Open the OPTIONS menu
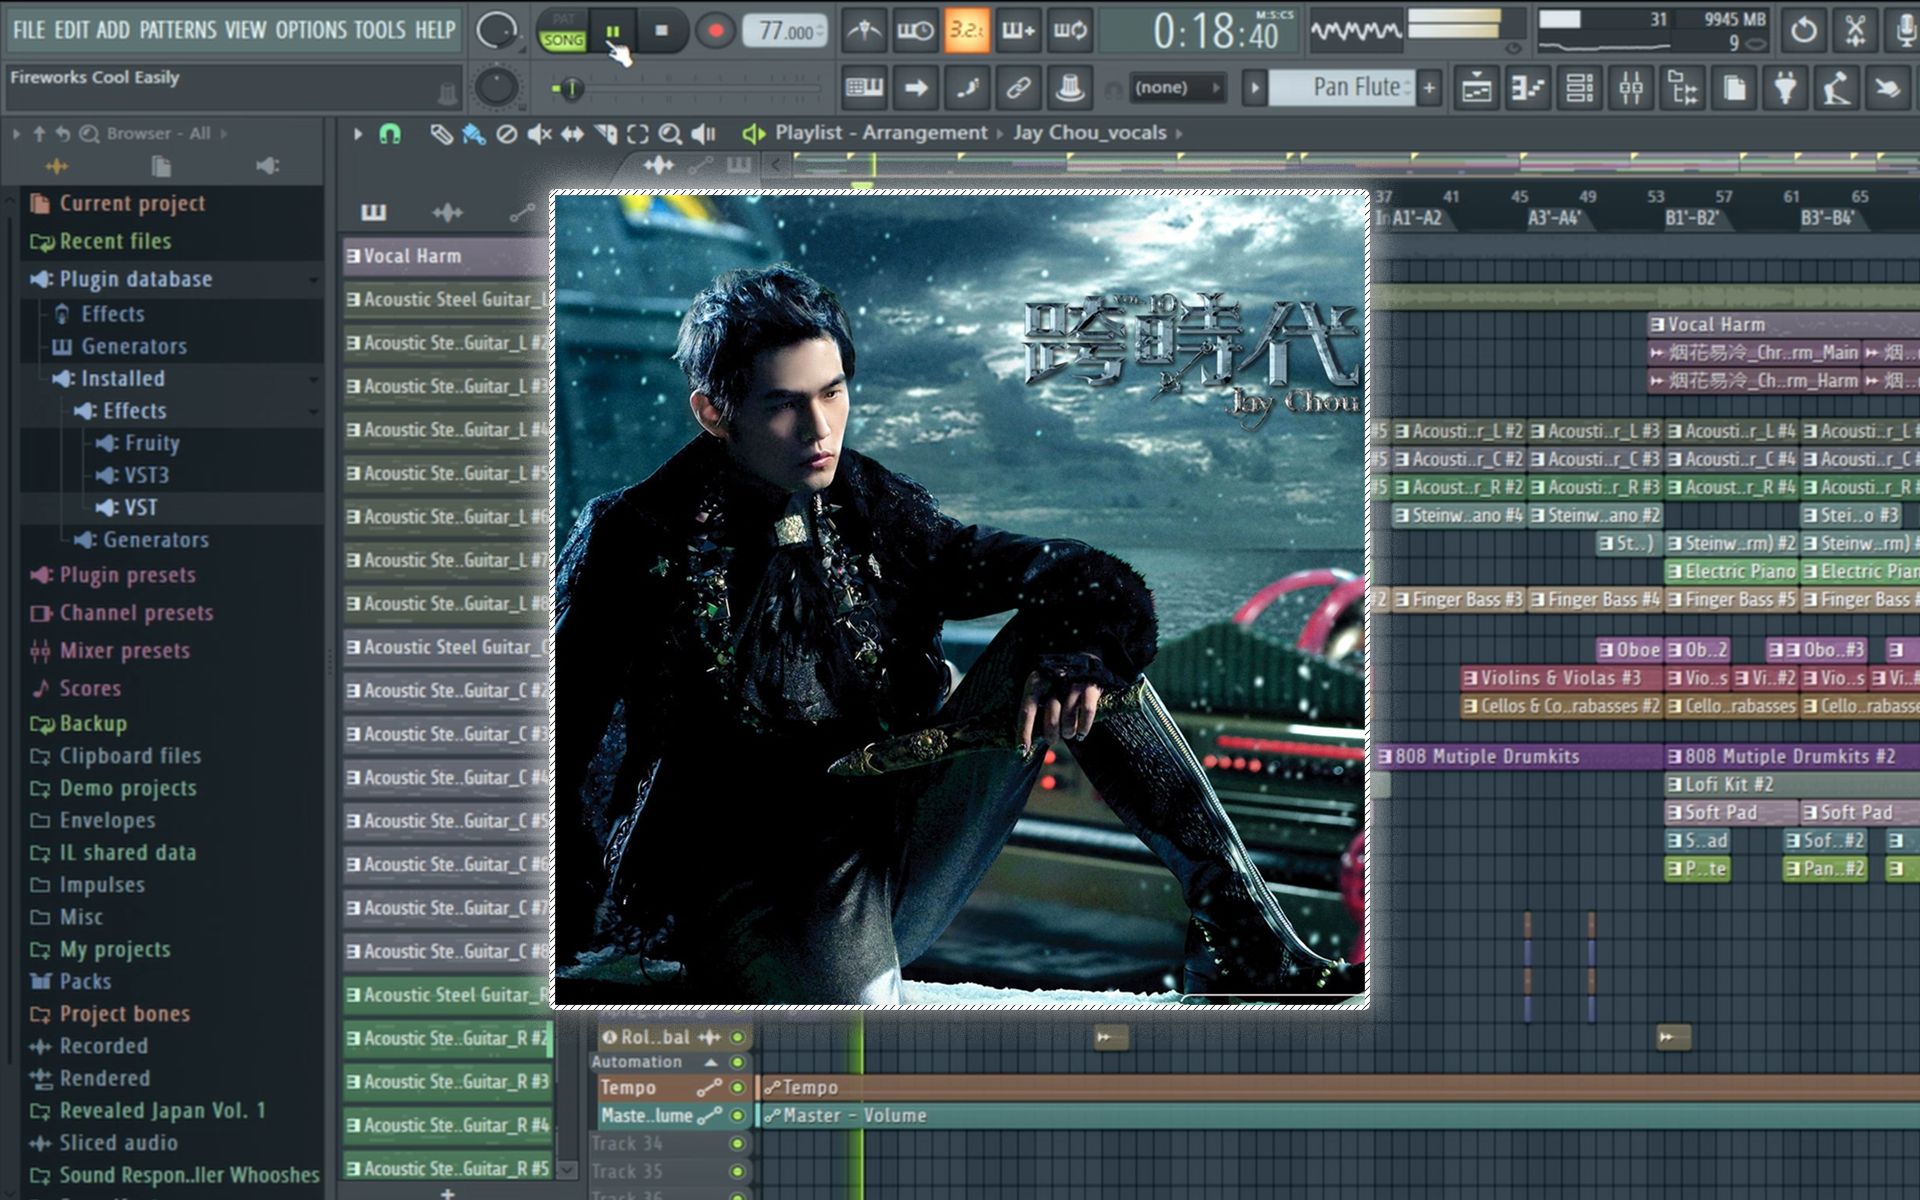1920x1200 pixels. coord(311,30)
